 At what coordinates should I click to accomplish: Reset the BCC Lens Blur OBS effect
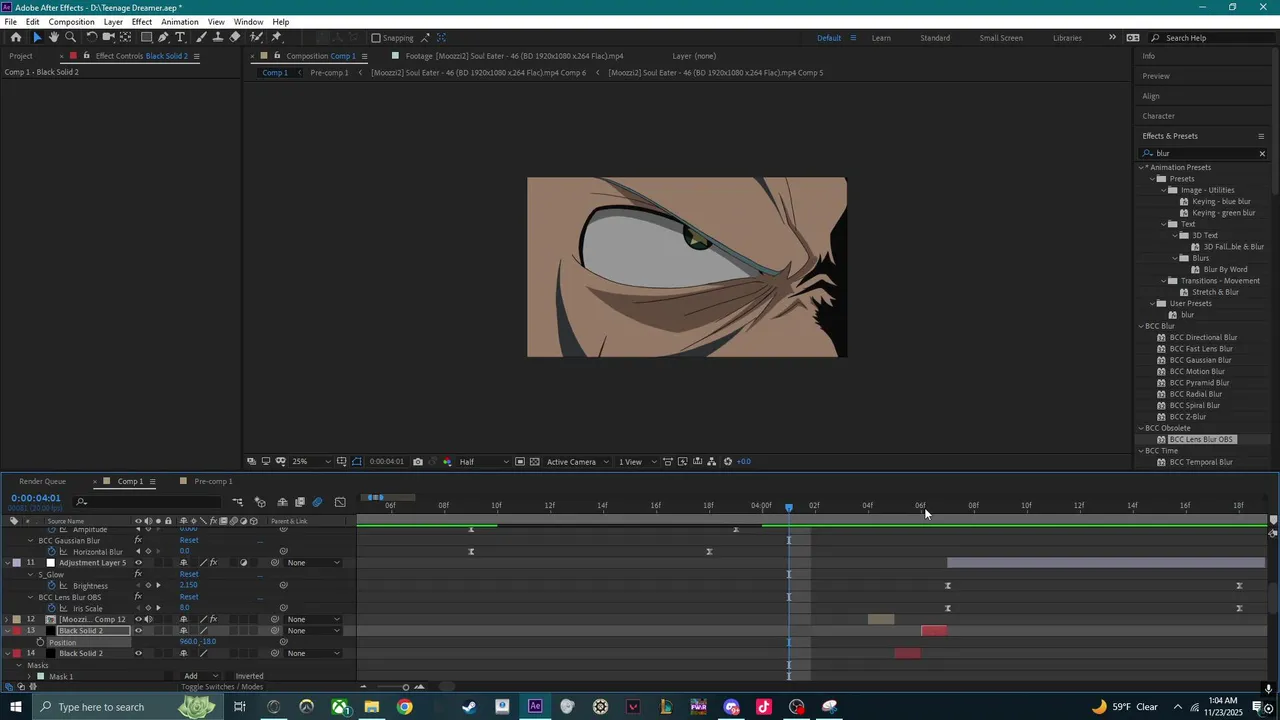(189, 597)
